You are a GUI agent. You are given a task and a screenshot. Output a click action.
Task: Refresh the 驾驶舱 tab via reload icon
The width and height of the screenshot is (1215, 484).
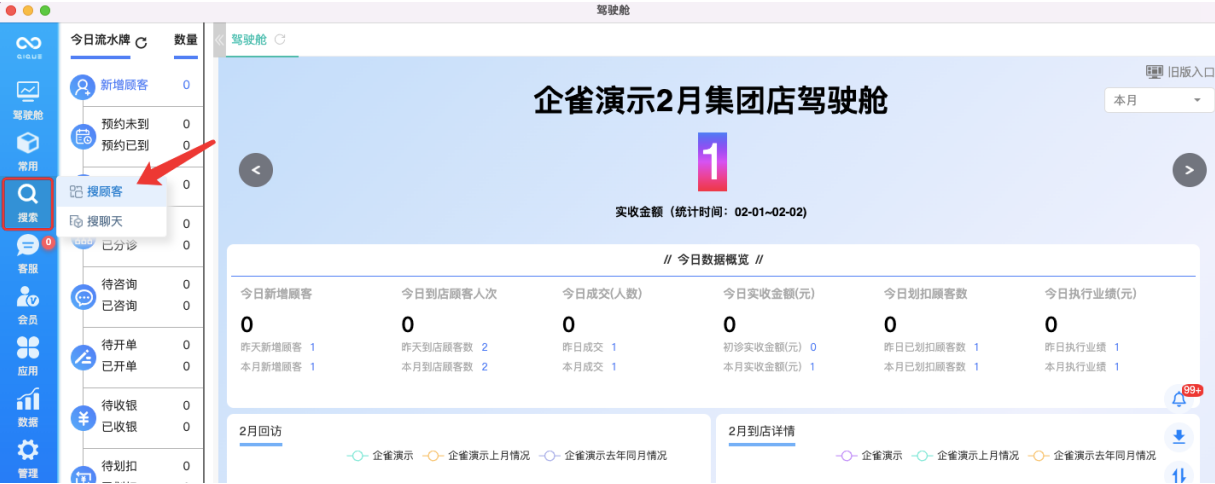[x=280, y=40]
